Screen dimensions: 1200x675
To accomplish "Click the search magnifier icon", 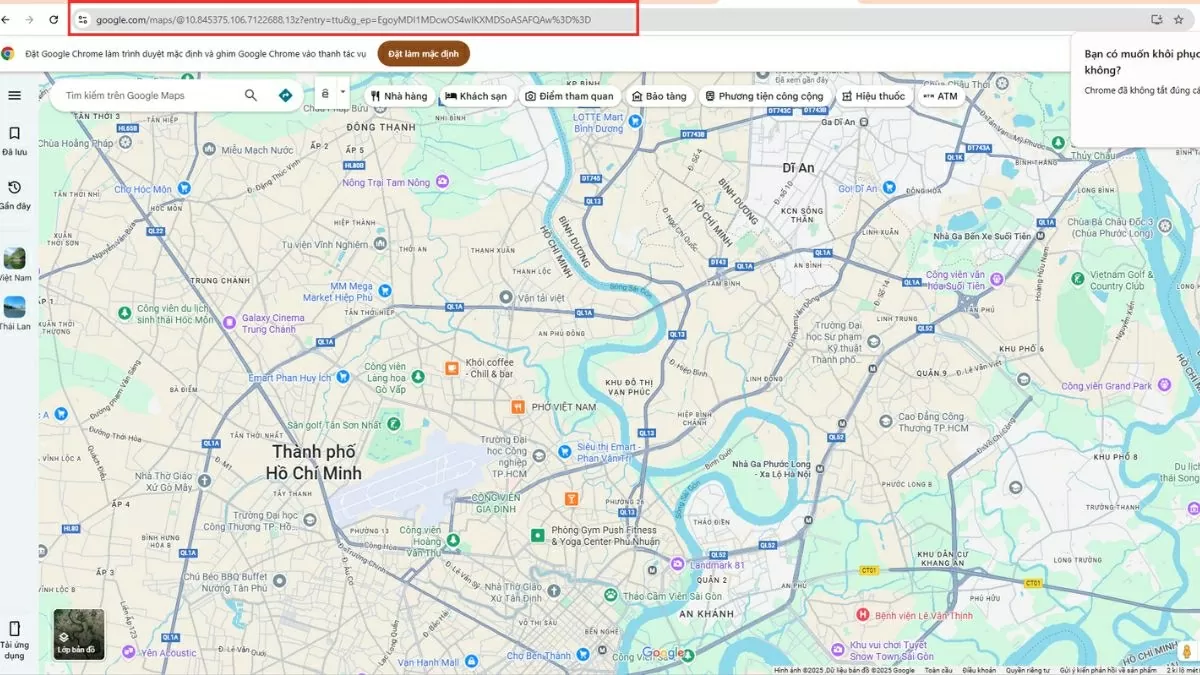I will [251, 95].
